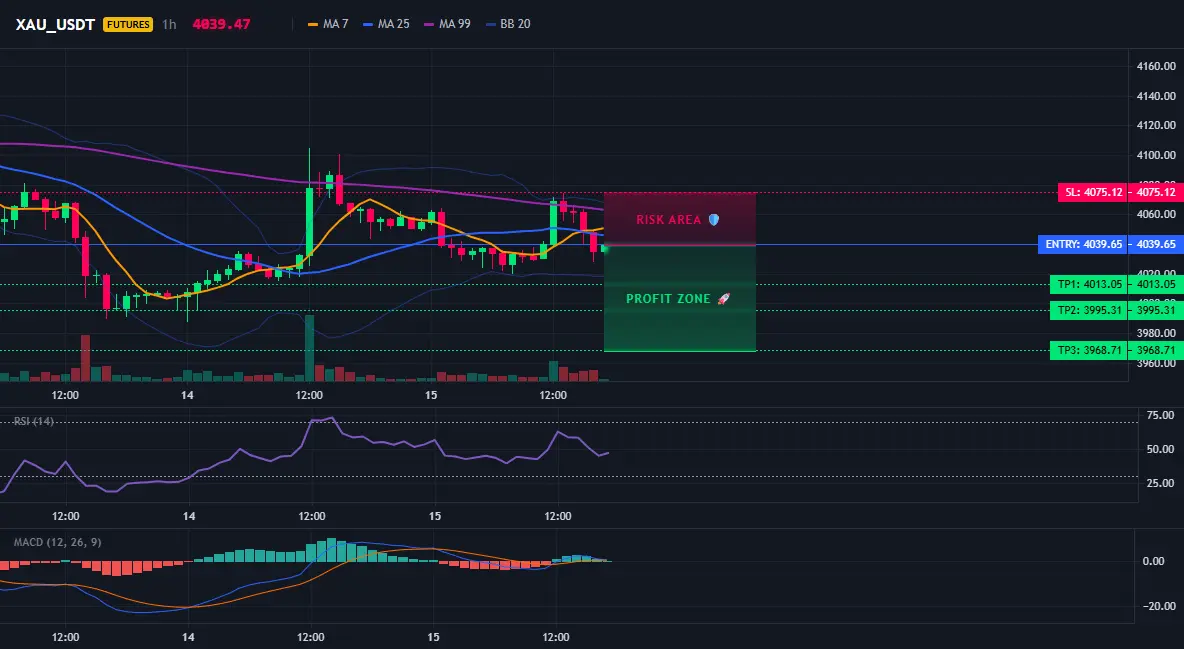Click the MACD (12, 26, 9) indicator label
The width and height of the screenshot is (1184, 649).
coord(57,542)
